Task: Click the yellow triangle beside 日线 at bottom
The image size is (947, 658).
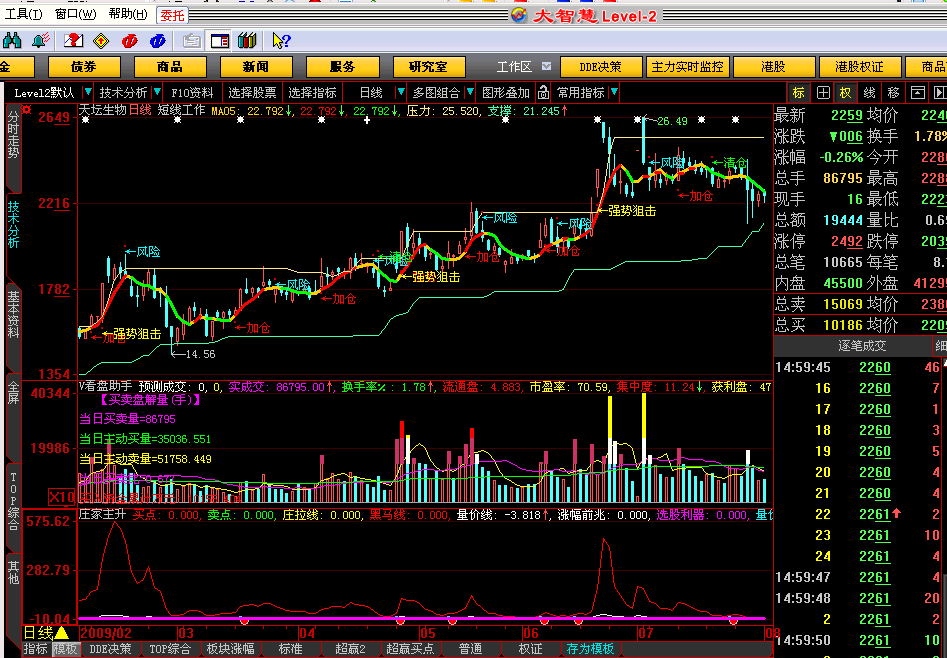Action: pos(62,633)
